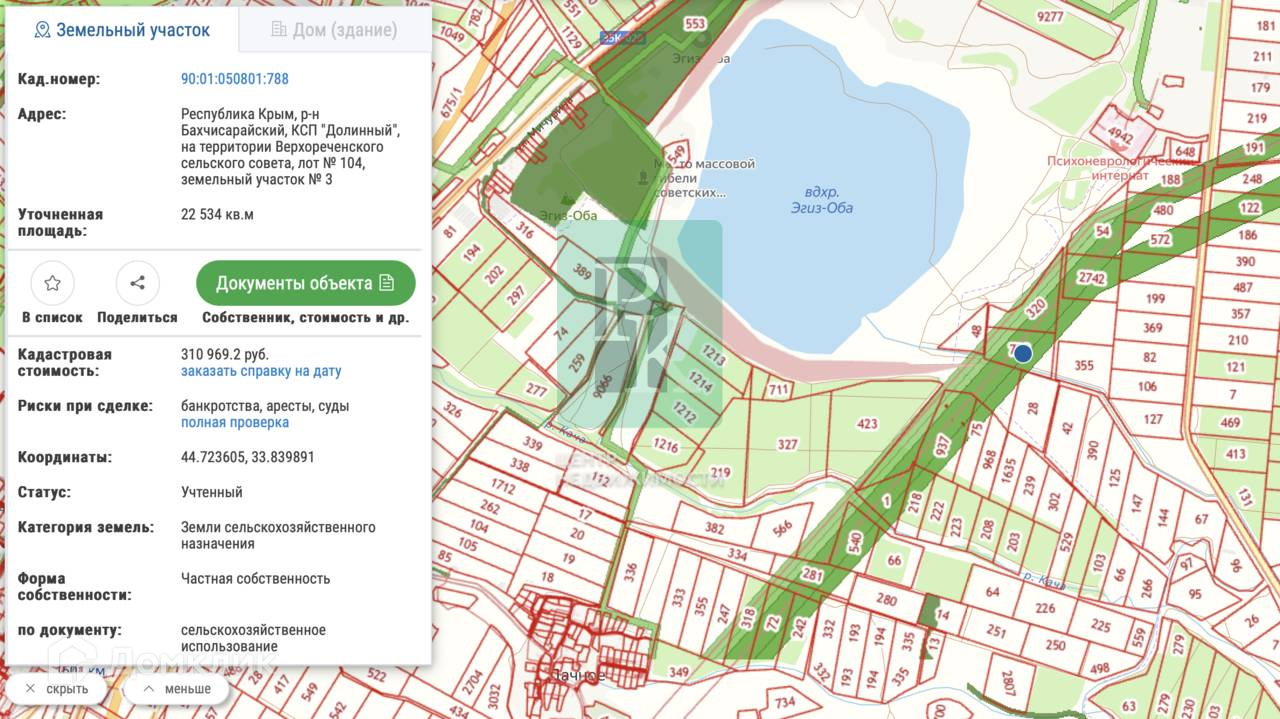Click map parcel number 280
The height and width of the screenshot is (719, 1280).
(886, 600)
